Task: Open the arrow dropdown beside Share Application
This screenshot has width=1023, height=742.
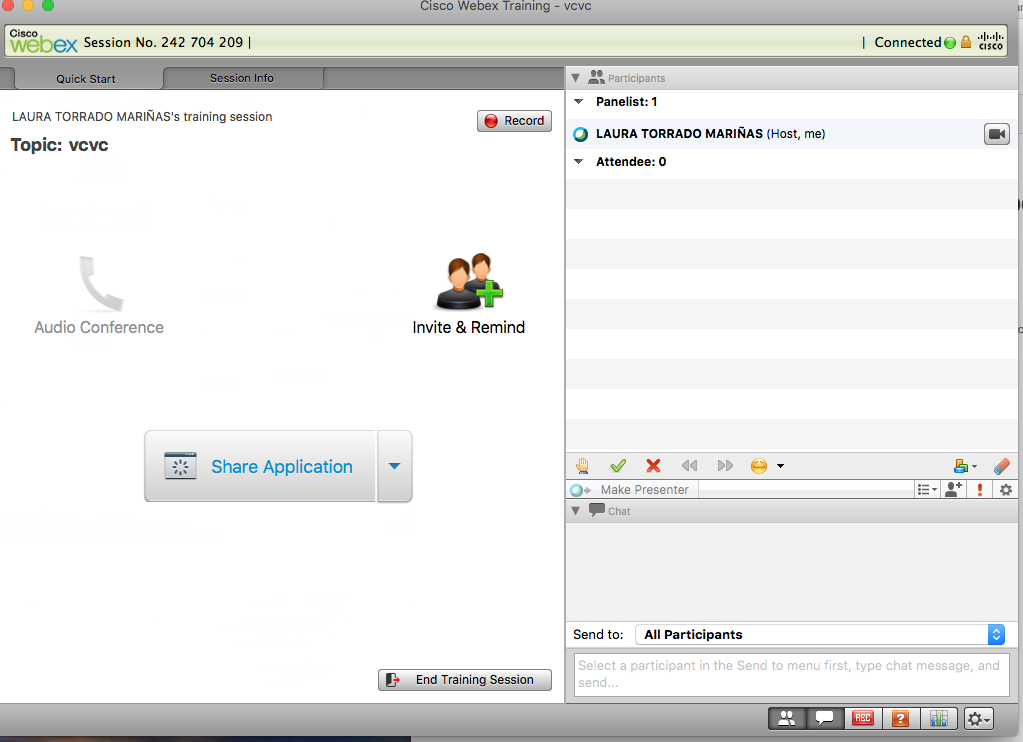Action: point(394,466)
